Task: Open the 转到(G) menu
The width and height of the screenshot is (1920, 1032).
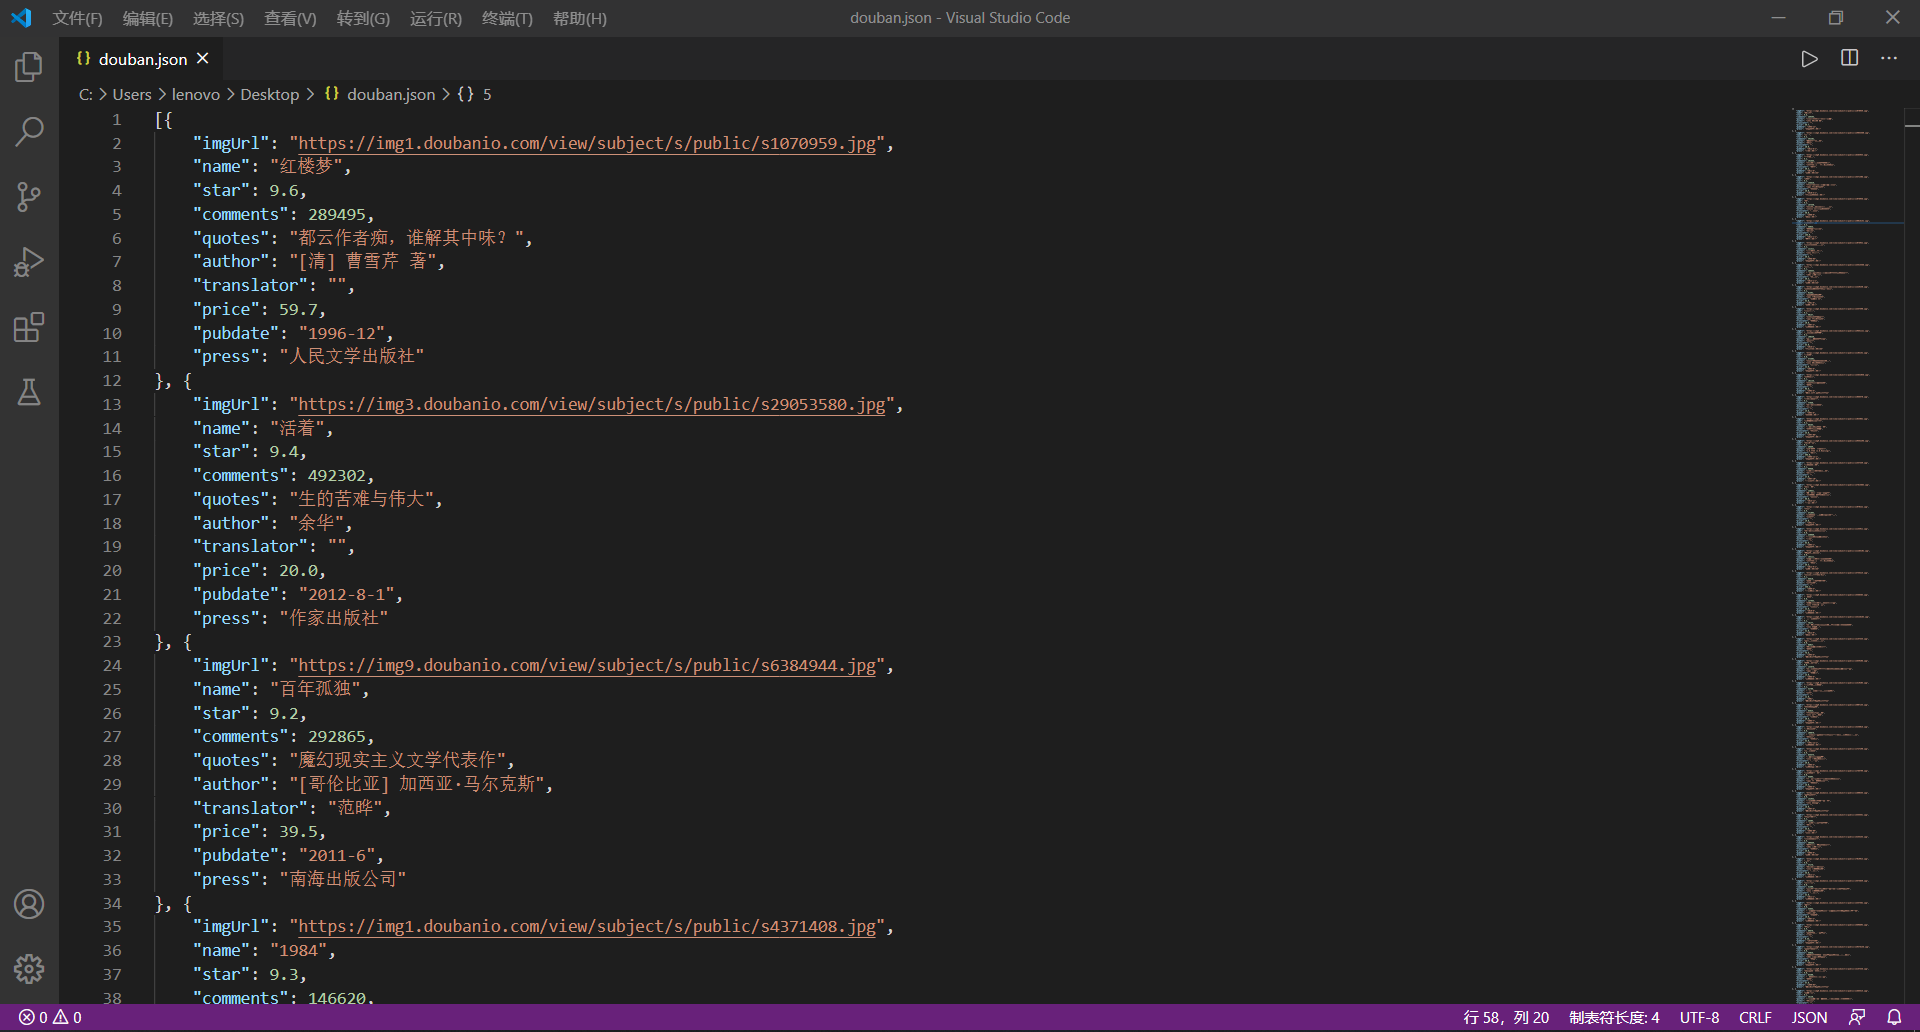Action: pyautogui.click(x=363, y=18)
